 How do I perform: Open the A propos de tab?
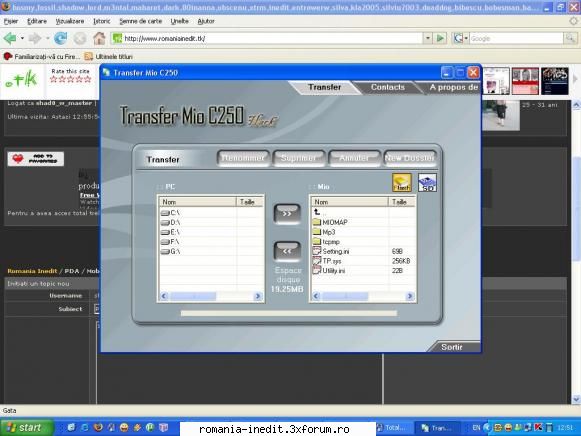pos(453,87)
